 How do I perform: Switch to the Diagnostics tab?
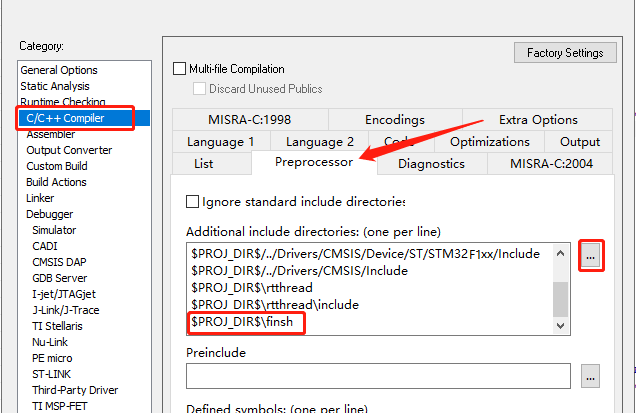pyautogui.click(x=431, y=163)
